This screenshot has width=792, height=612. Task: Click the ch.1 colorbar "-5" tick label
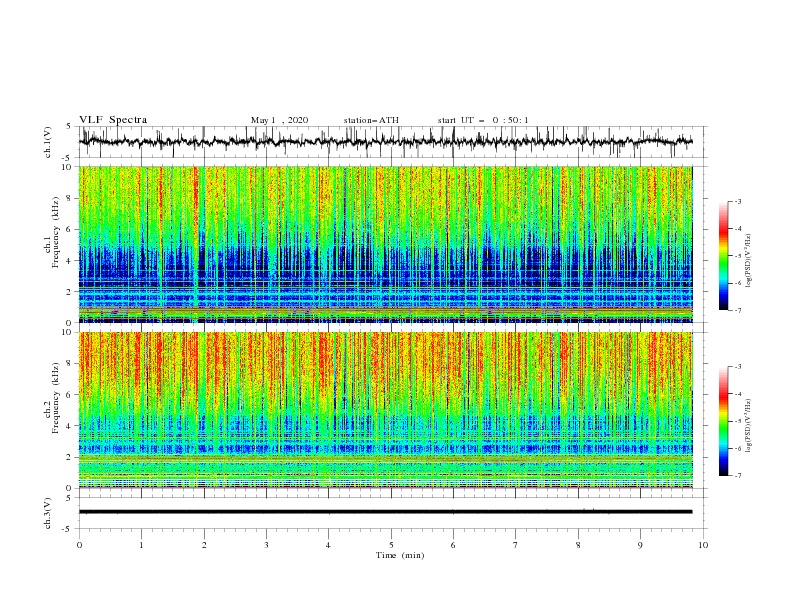tap(738, 256)
